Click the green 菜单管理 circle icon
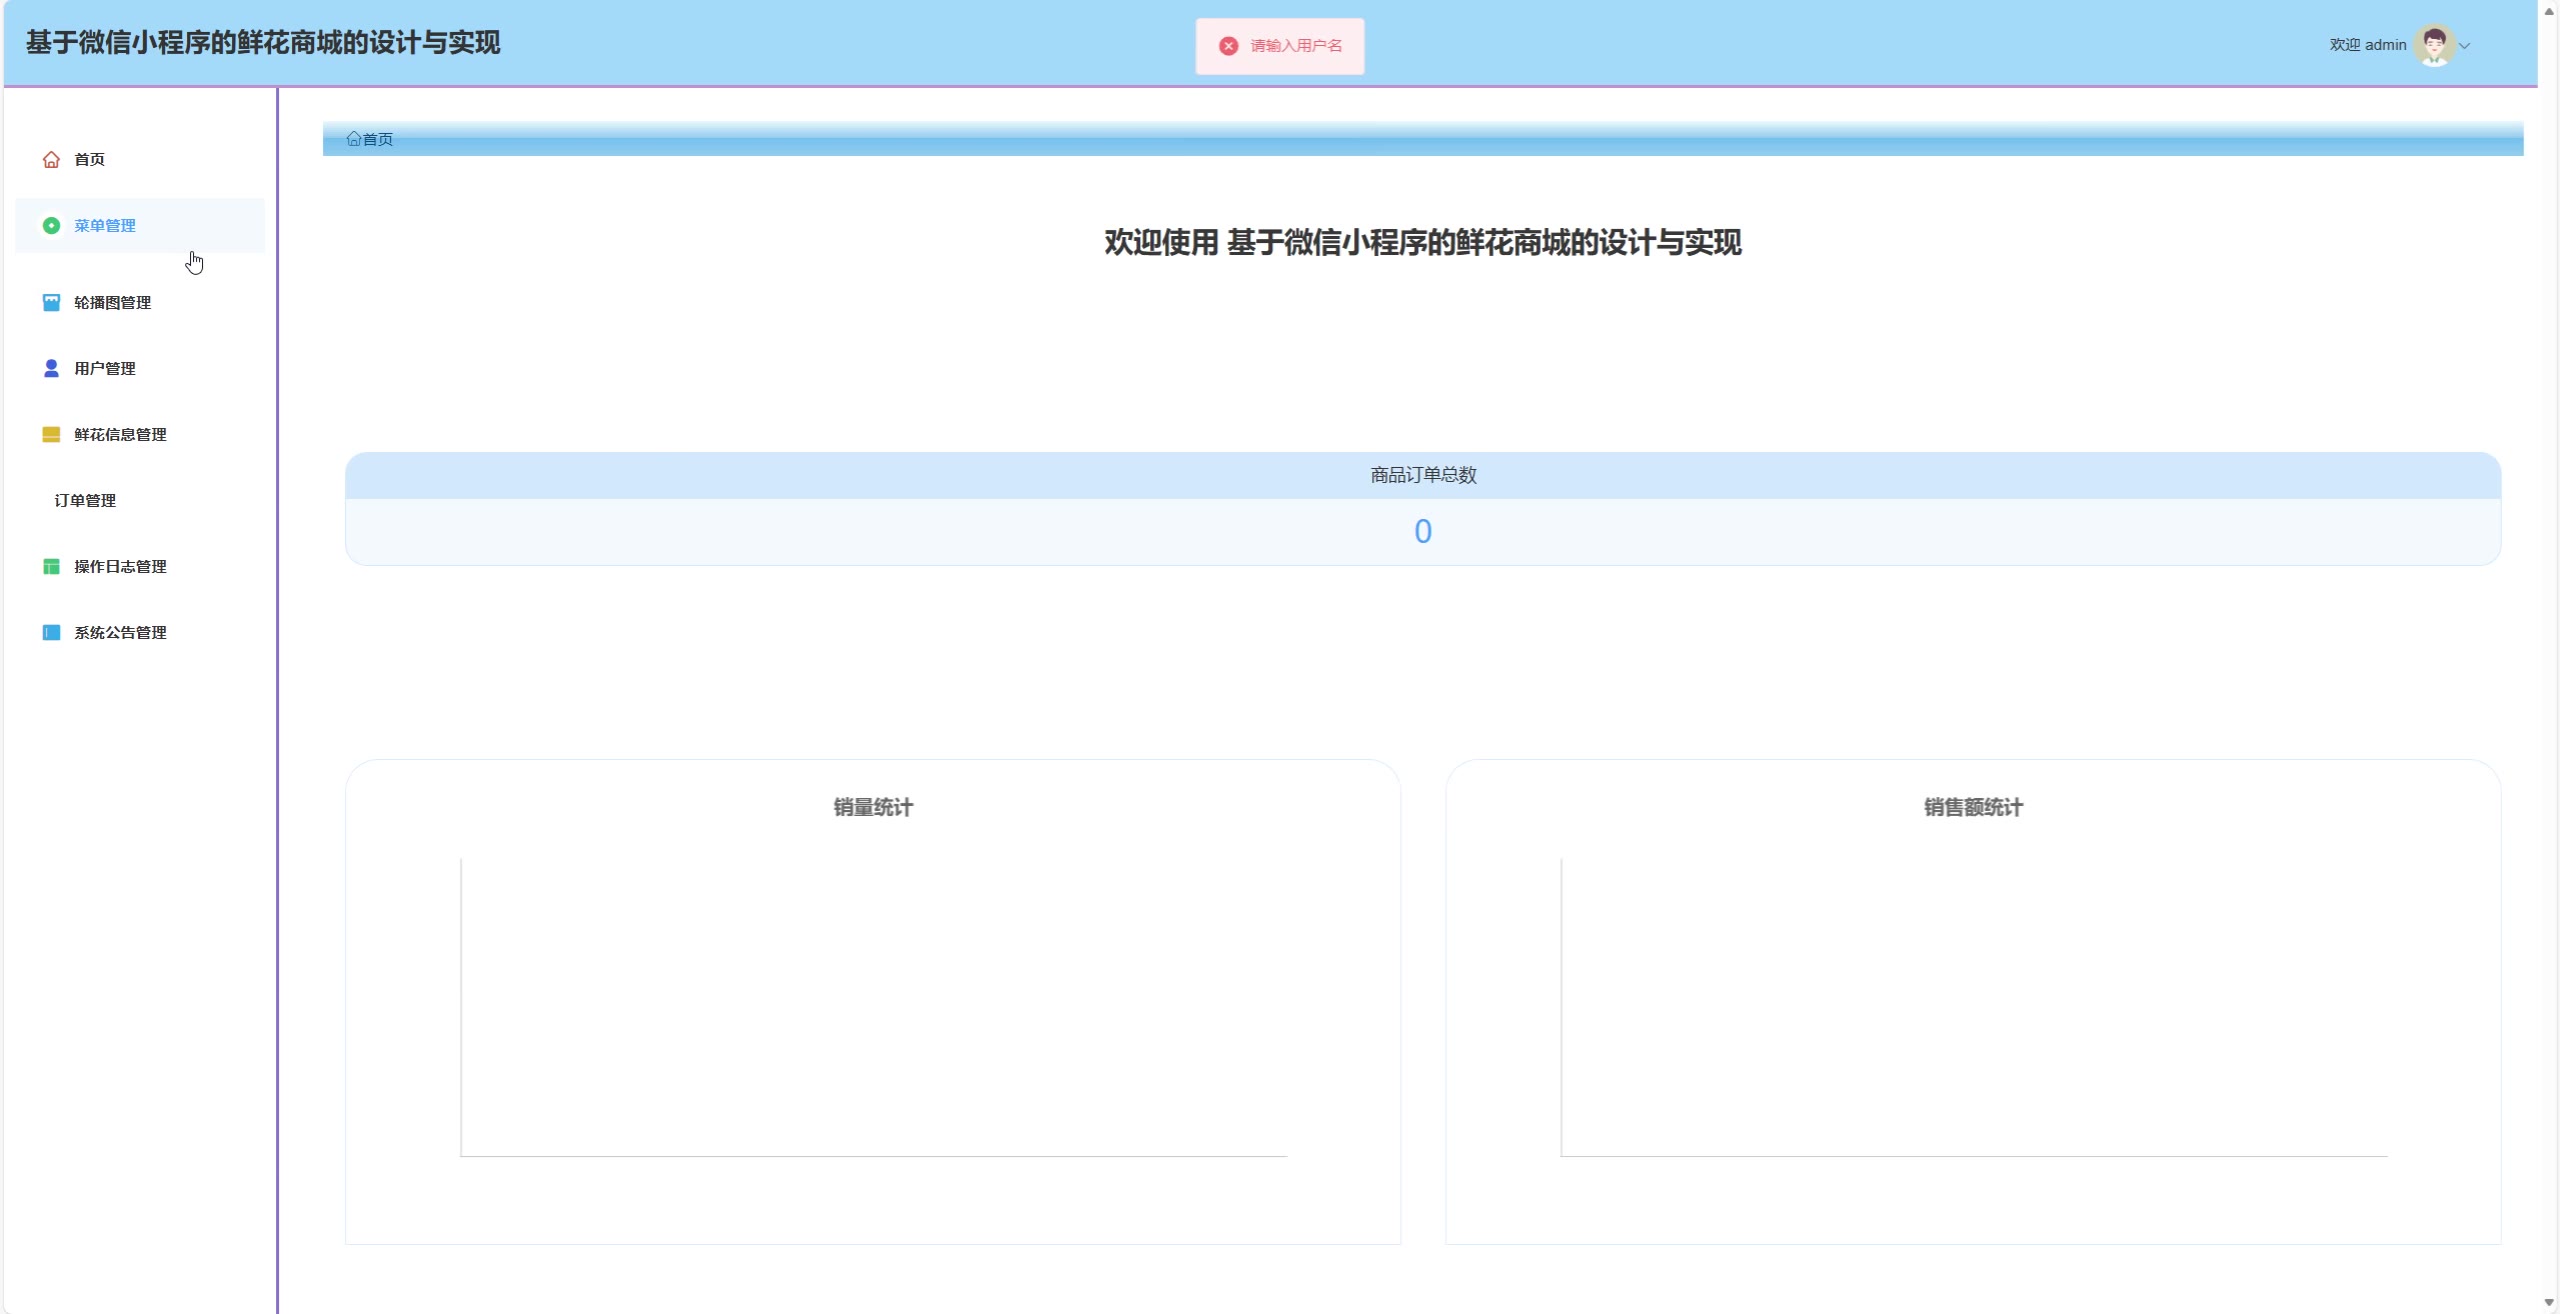 click(51, 226)
